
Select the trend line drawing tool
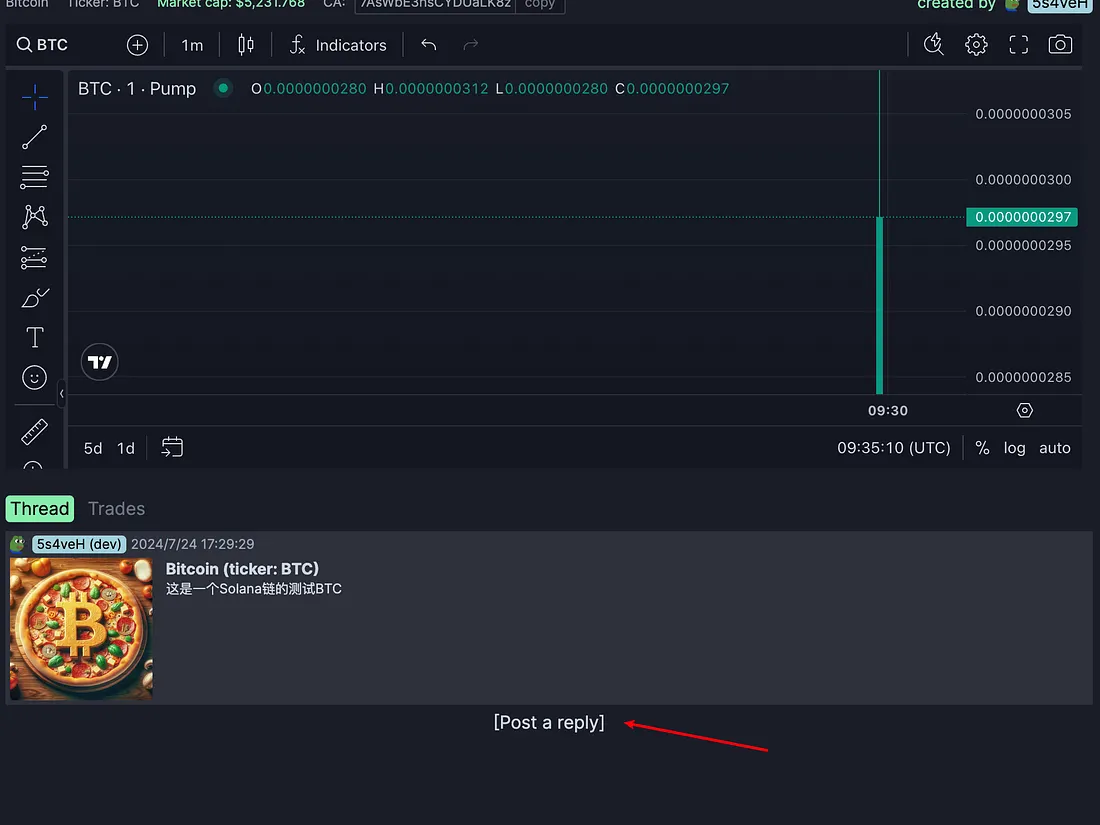point(34,137)
